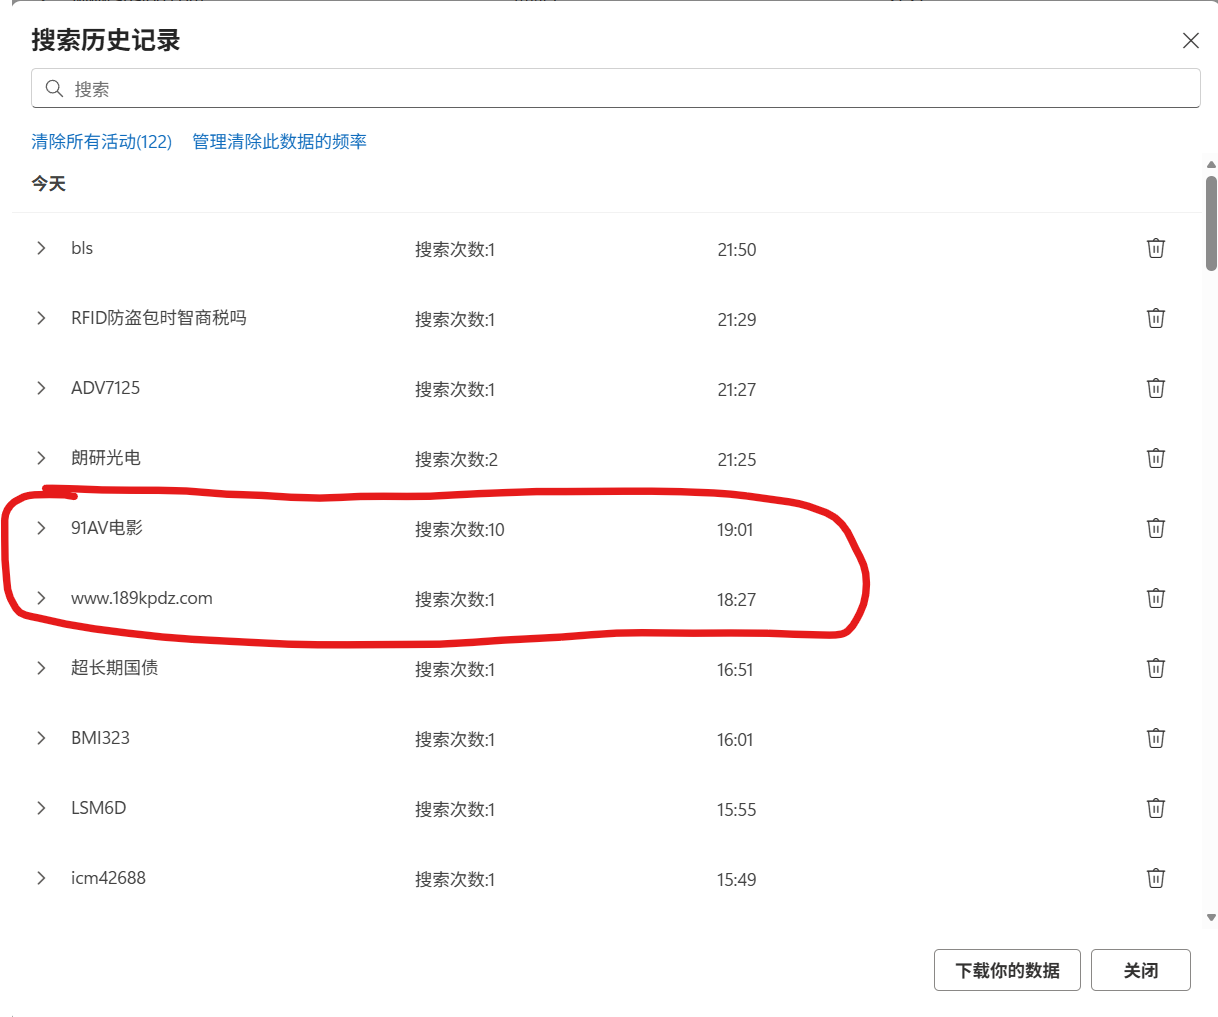Close the search history dialog with X
The image size is (1218, 1017).
(x=1190, y=40)
